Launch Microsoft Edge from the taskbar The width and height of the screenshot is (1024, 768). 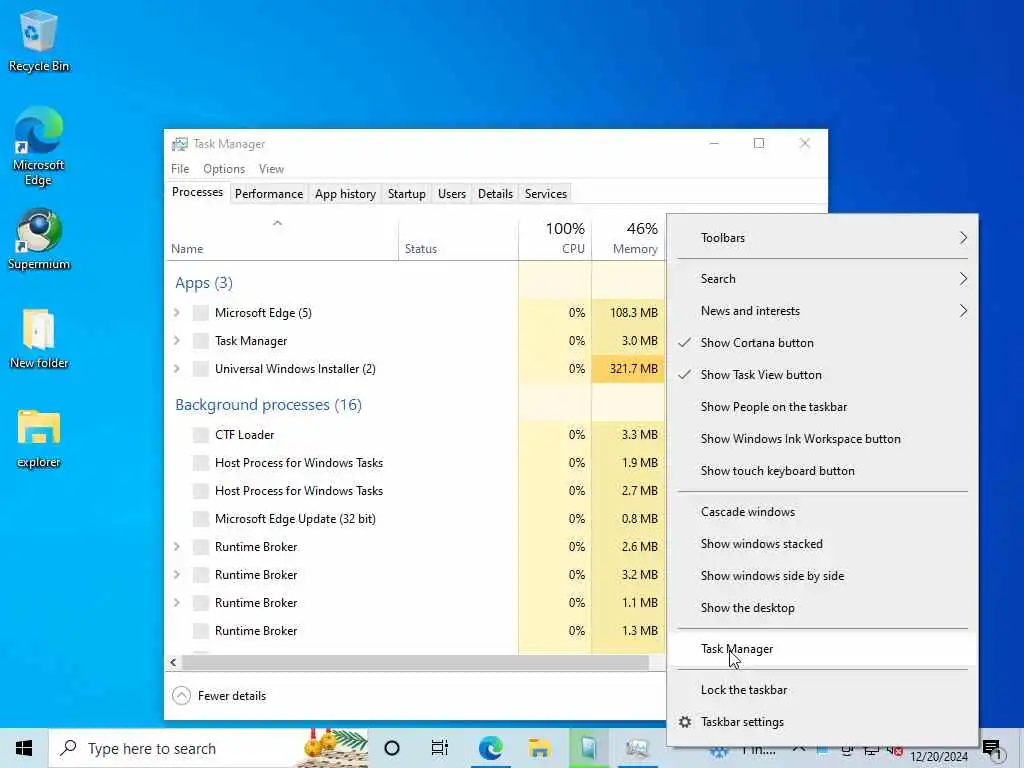click(x=490, y=748)
